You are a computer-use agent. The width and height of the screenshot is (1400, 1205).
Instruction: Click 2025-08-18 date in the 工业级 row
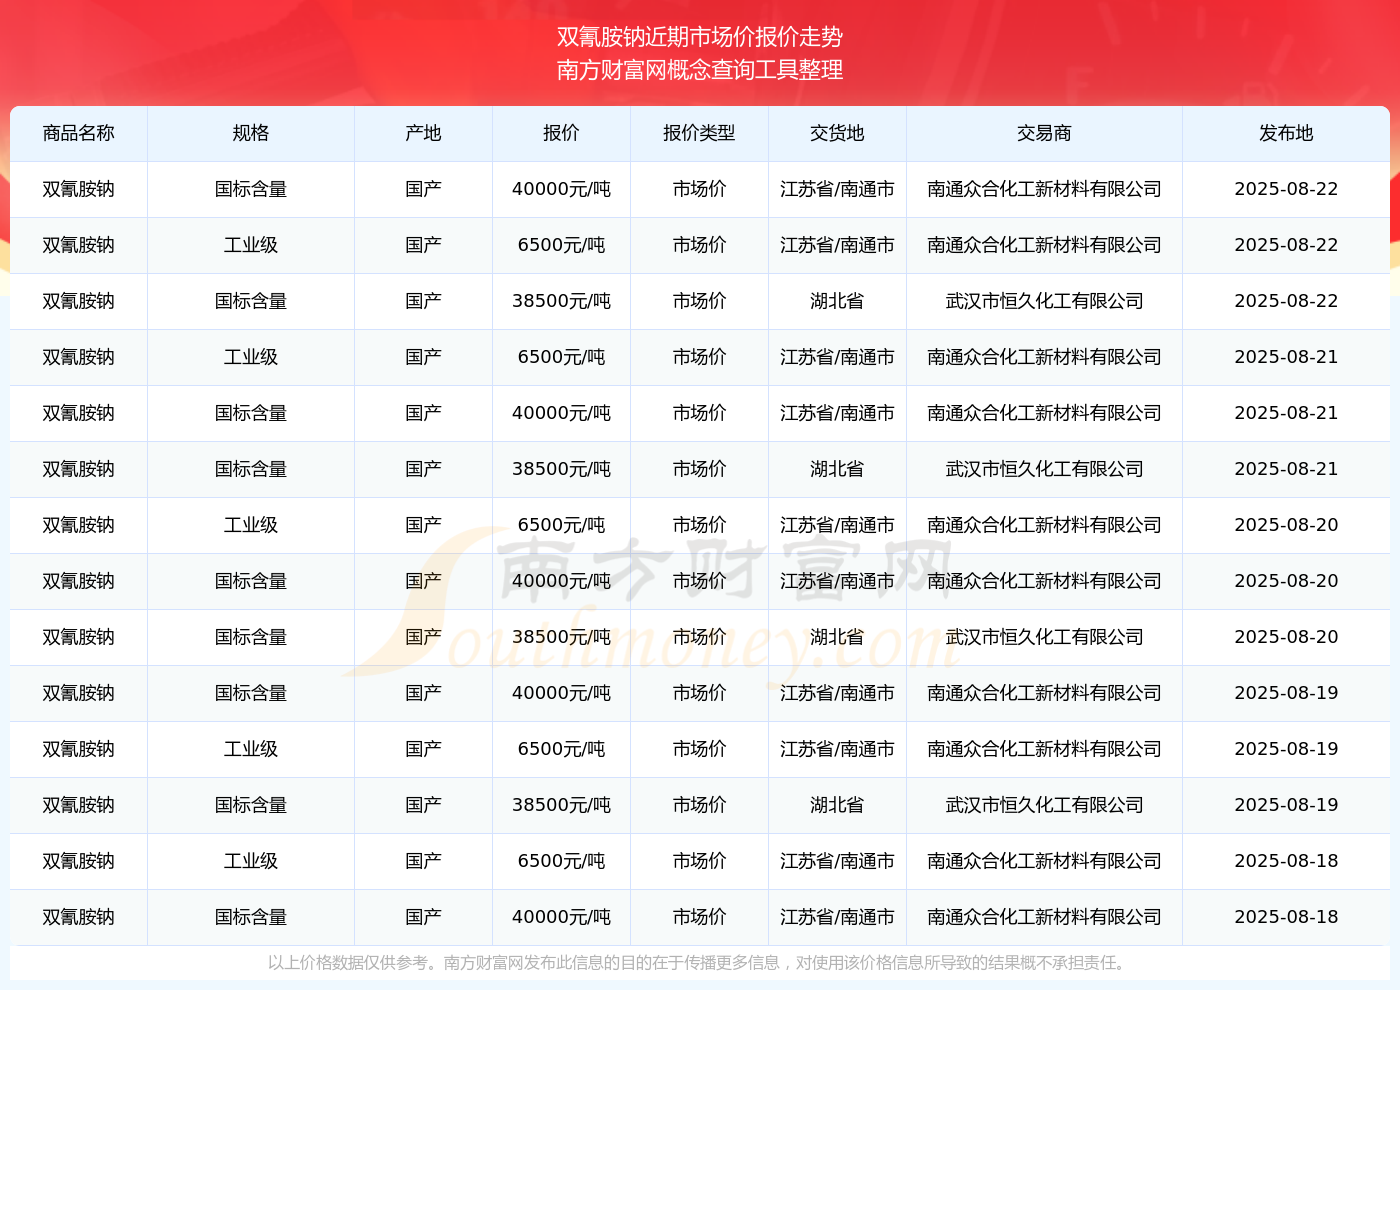[x=1286, y=861]
